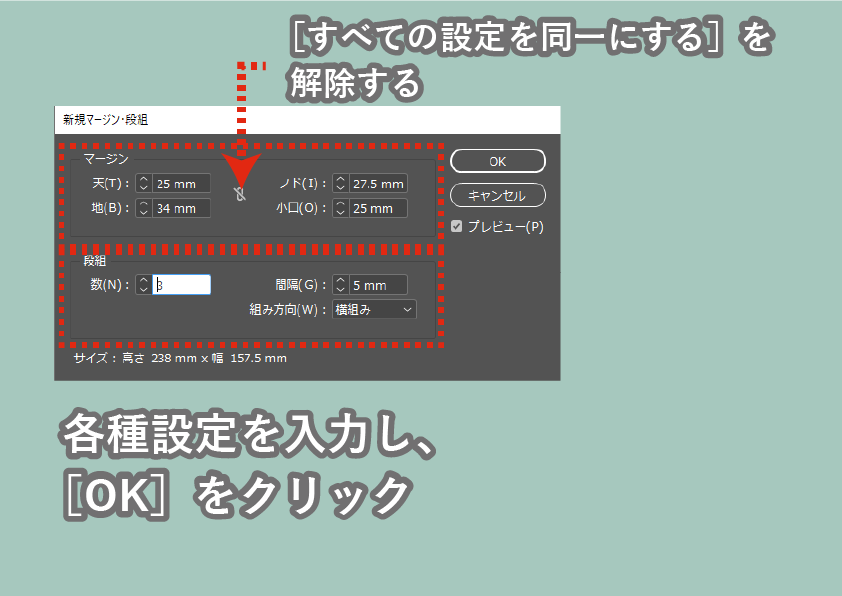This screenshot has width=842, height=596.
Task: Click the サイズ text at dialog bottom
Action: pos(180,358)
